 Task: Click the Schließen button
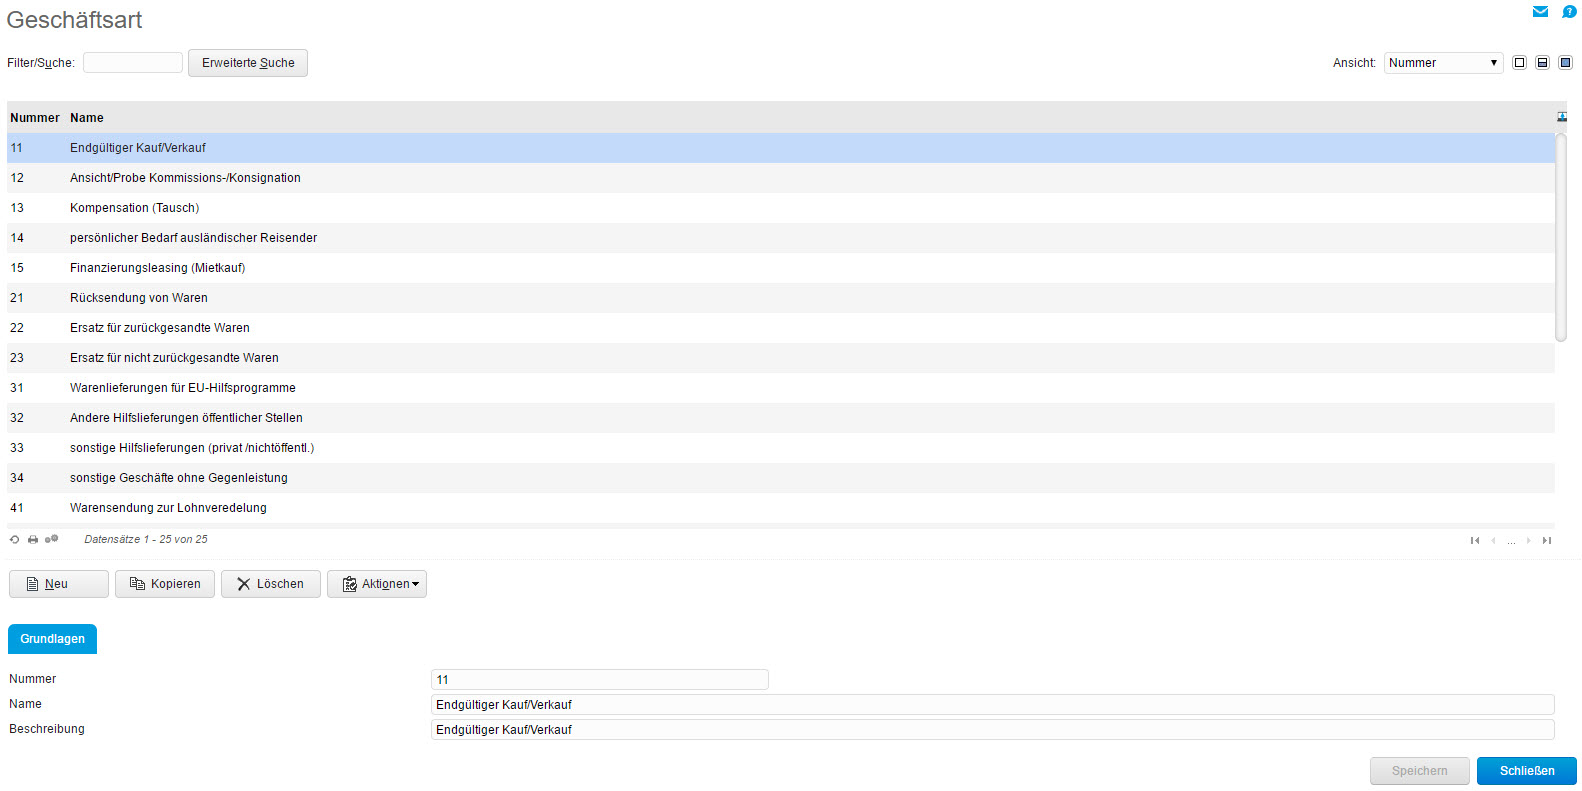click(x=1527, y=771)
